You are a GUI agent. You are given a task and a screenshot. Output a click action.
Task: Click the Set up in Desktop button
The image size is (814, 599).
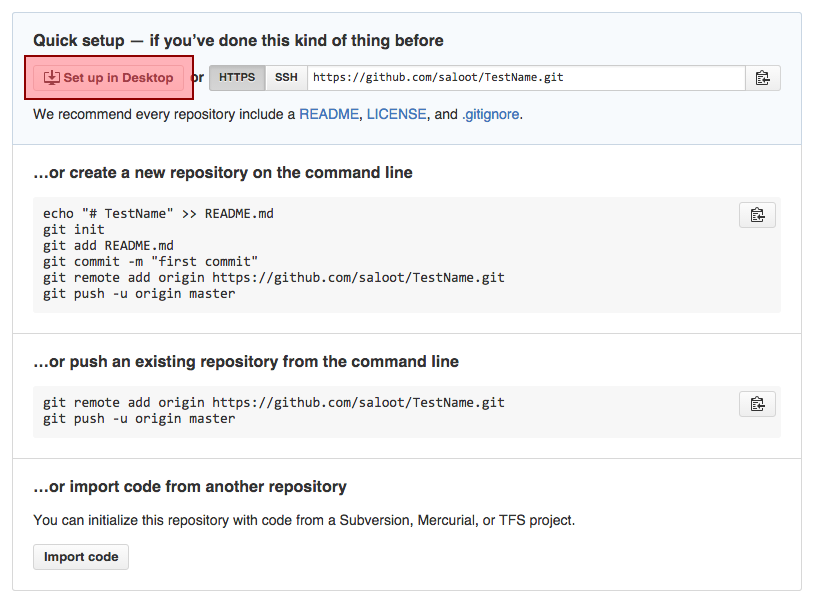tap(108, 77)
